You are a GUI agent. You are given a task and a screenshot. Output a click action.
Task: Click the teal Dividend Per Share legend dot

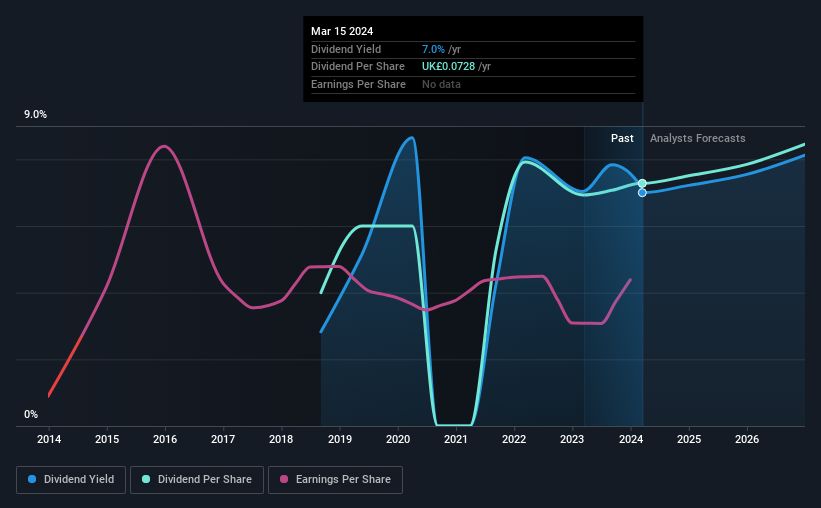(146, 479)
